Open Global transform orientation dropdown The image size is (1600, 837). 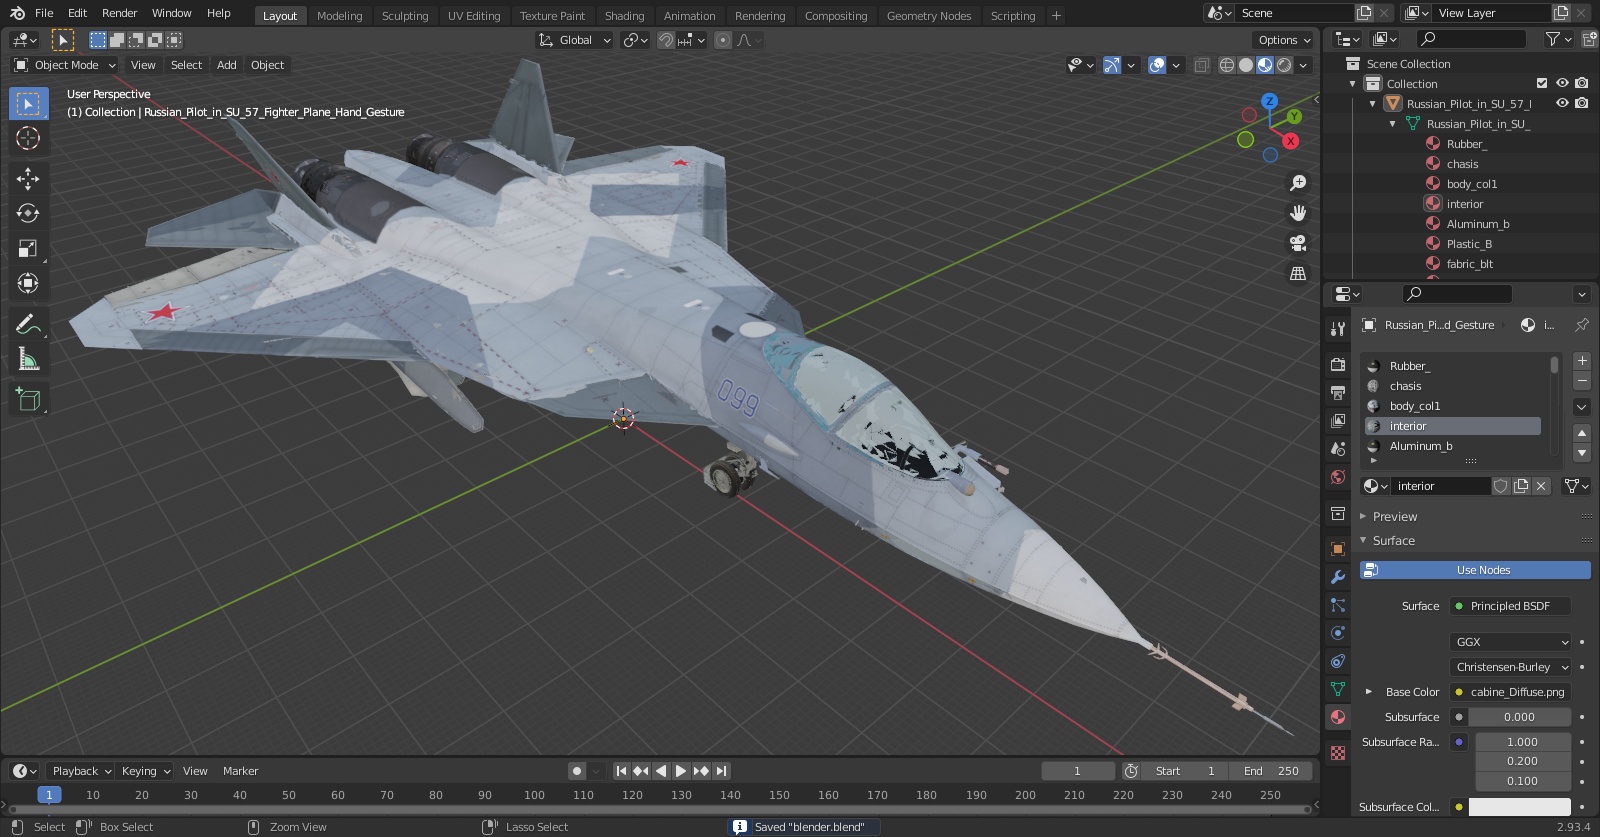(575, 40)
